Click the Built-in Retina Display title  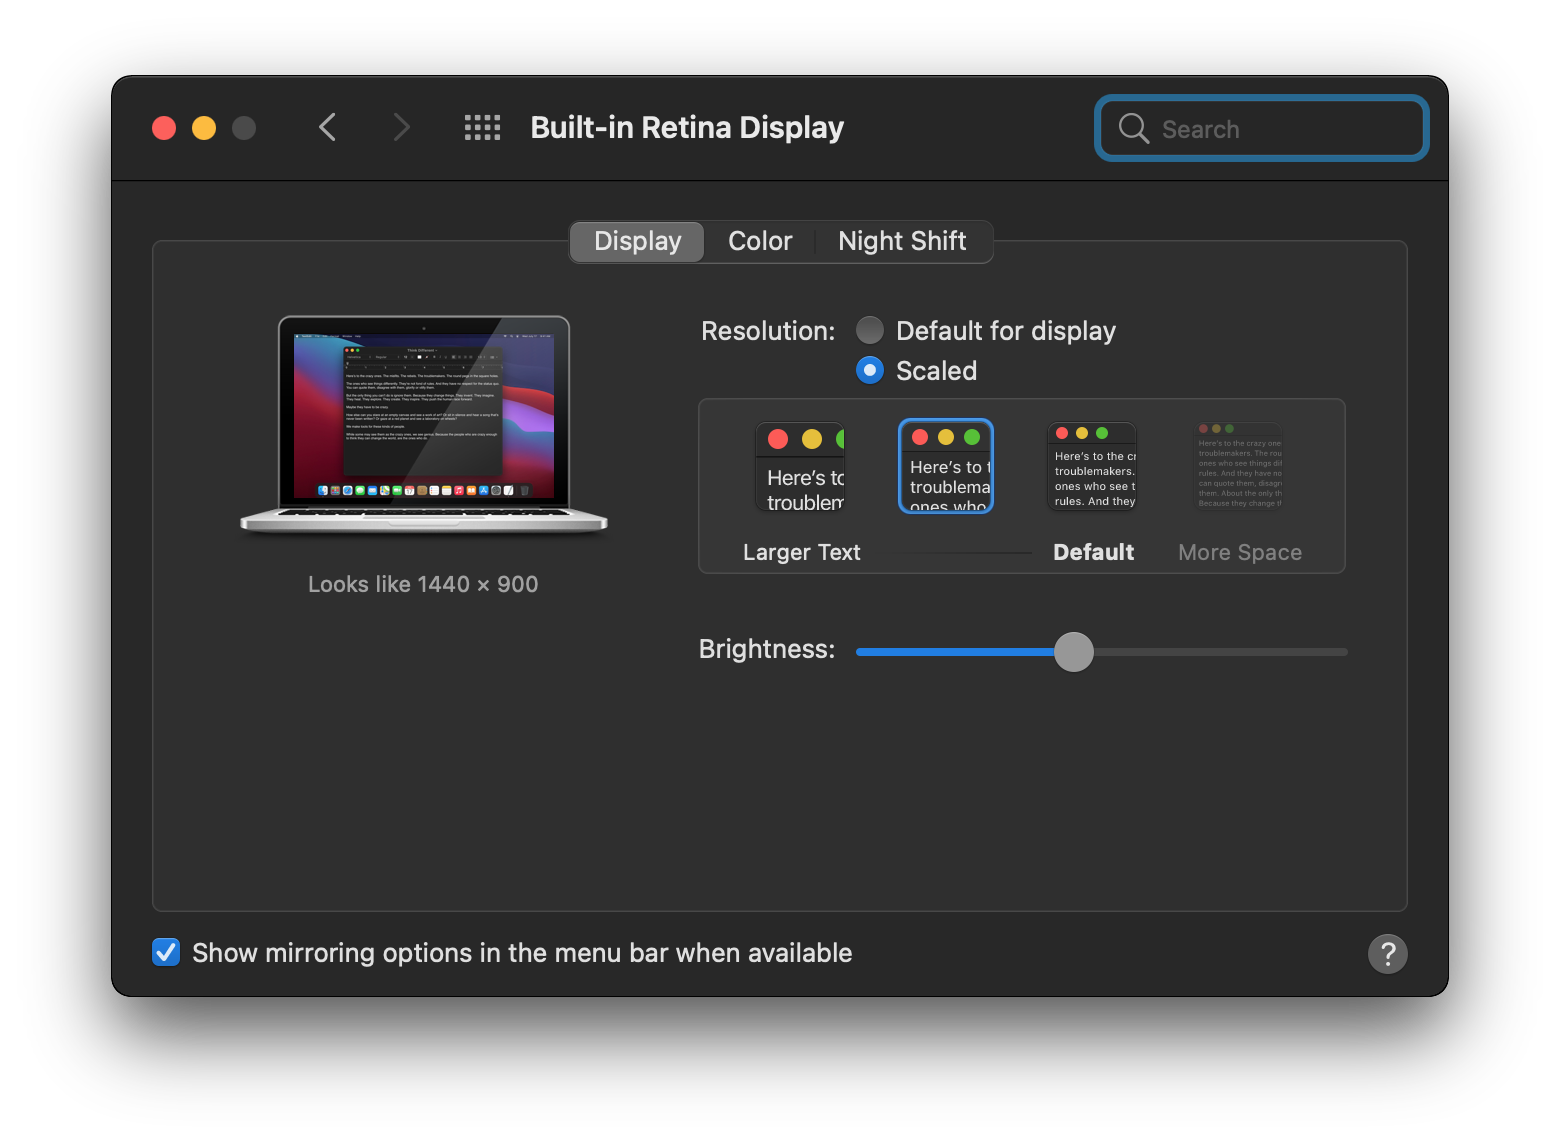(x=687, y=128)
